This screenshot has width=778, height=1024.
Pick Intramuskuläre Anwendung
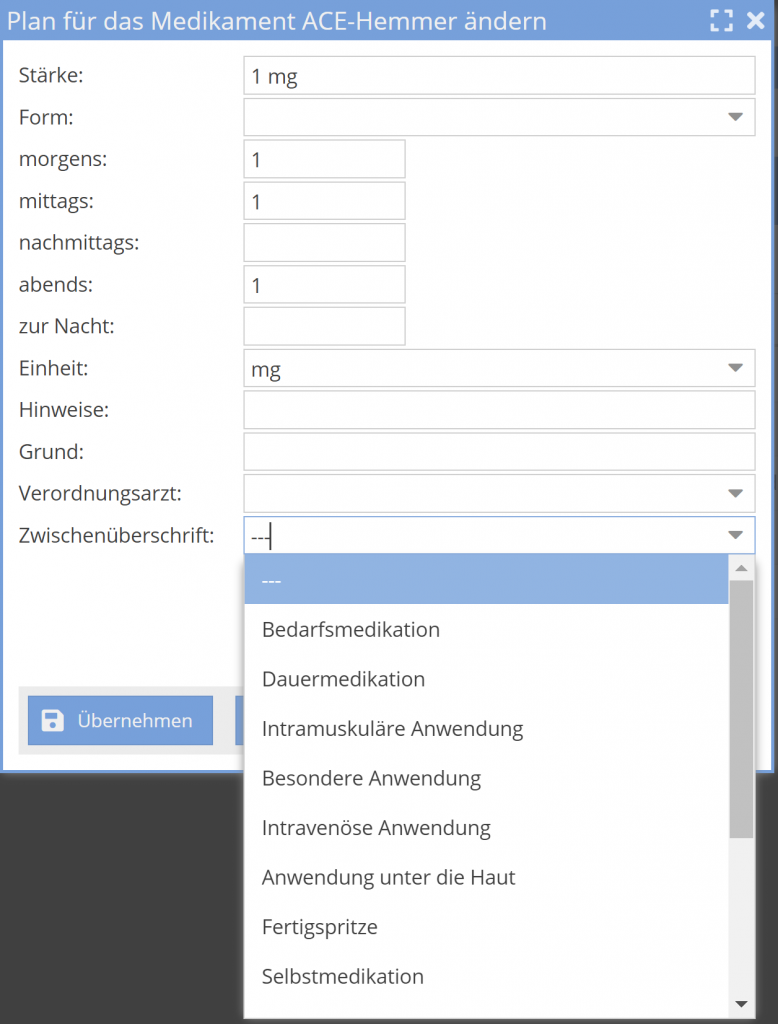486,729
